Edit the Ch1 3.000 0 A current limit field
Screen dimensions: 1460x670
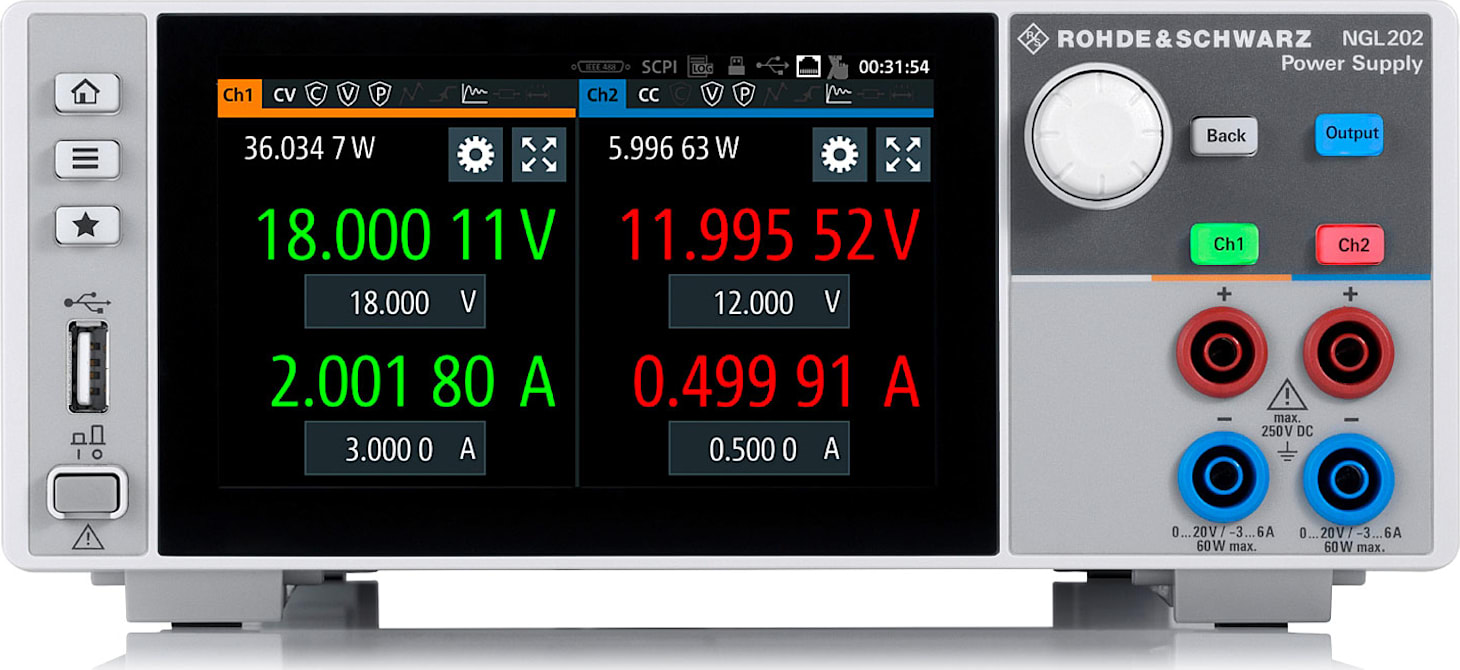click(395, 448)
